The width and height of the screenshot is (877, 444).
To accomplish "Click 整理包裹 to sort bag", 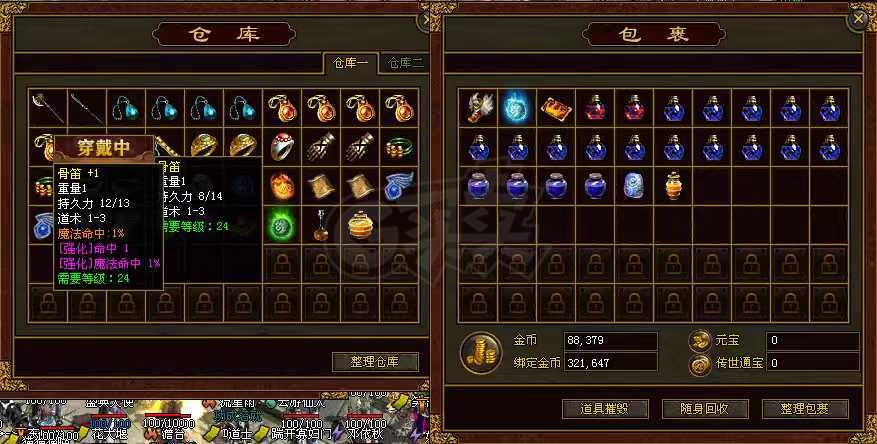I will (805, 409).
